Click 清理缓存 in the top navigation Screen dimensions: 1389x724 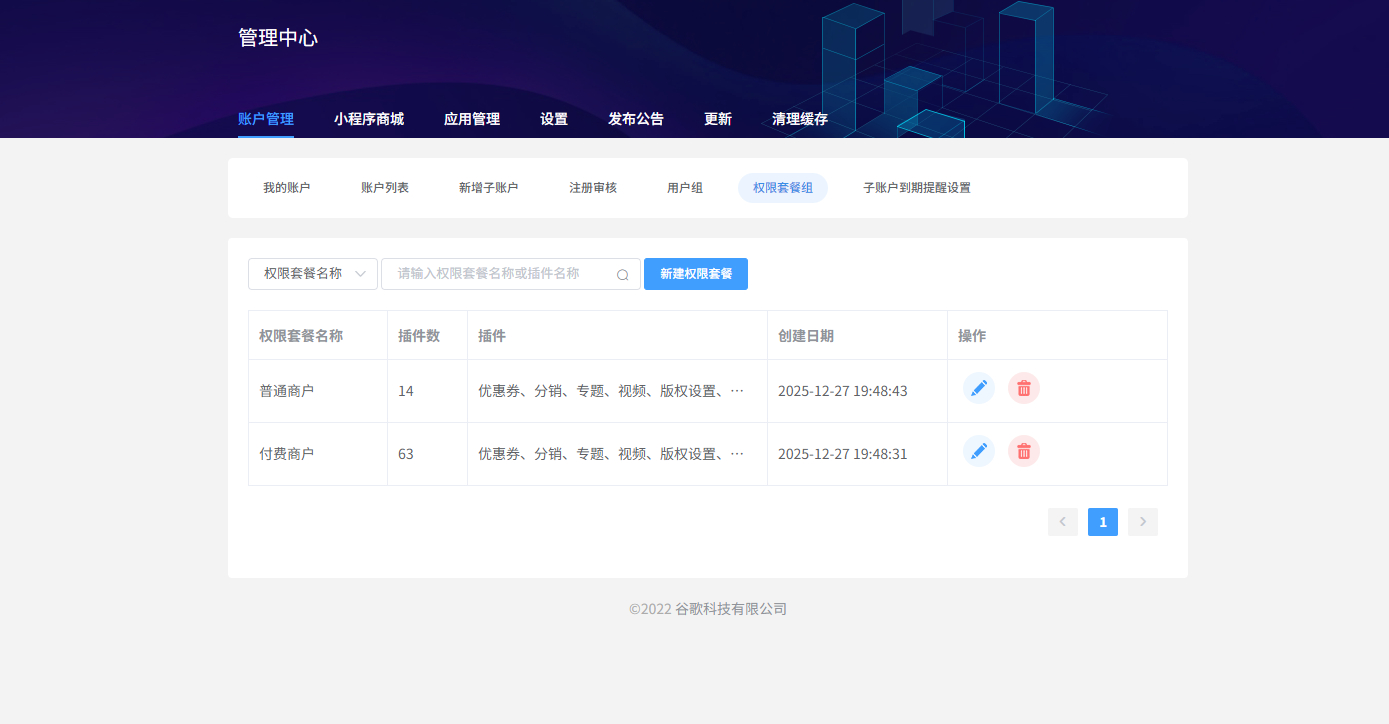[x=799, y=118]
